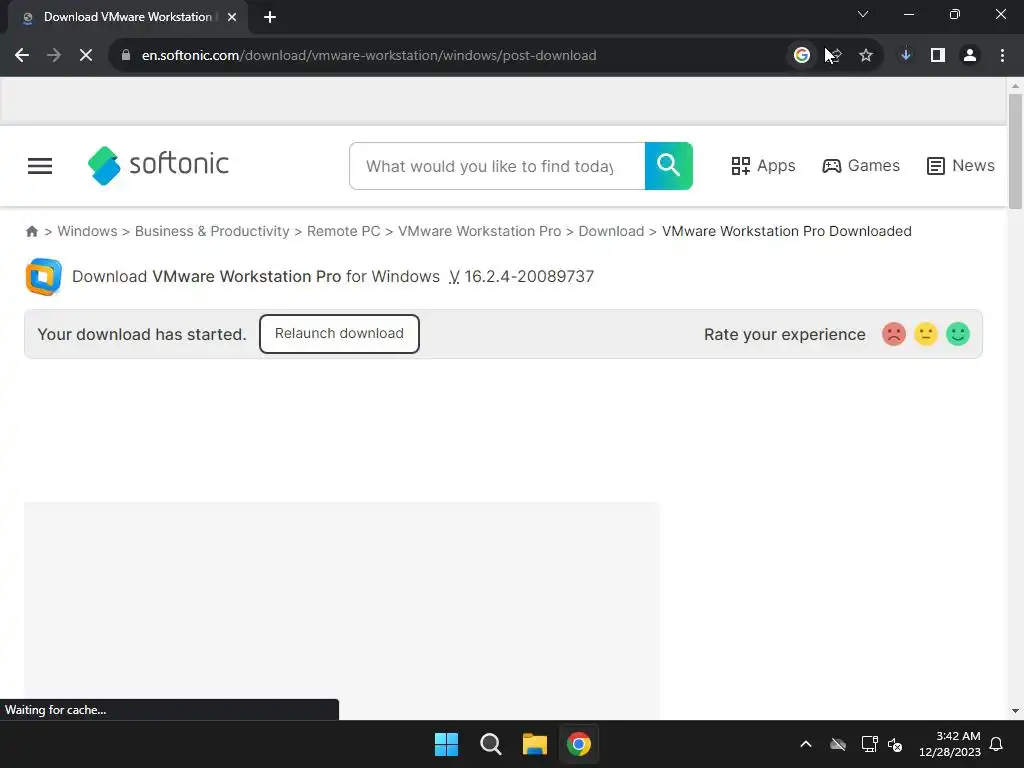Click Chrome icon in taskbar
Viewport: 1024px width, 768px height.
coord(579,744)
